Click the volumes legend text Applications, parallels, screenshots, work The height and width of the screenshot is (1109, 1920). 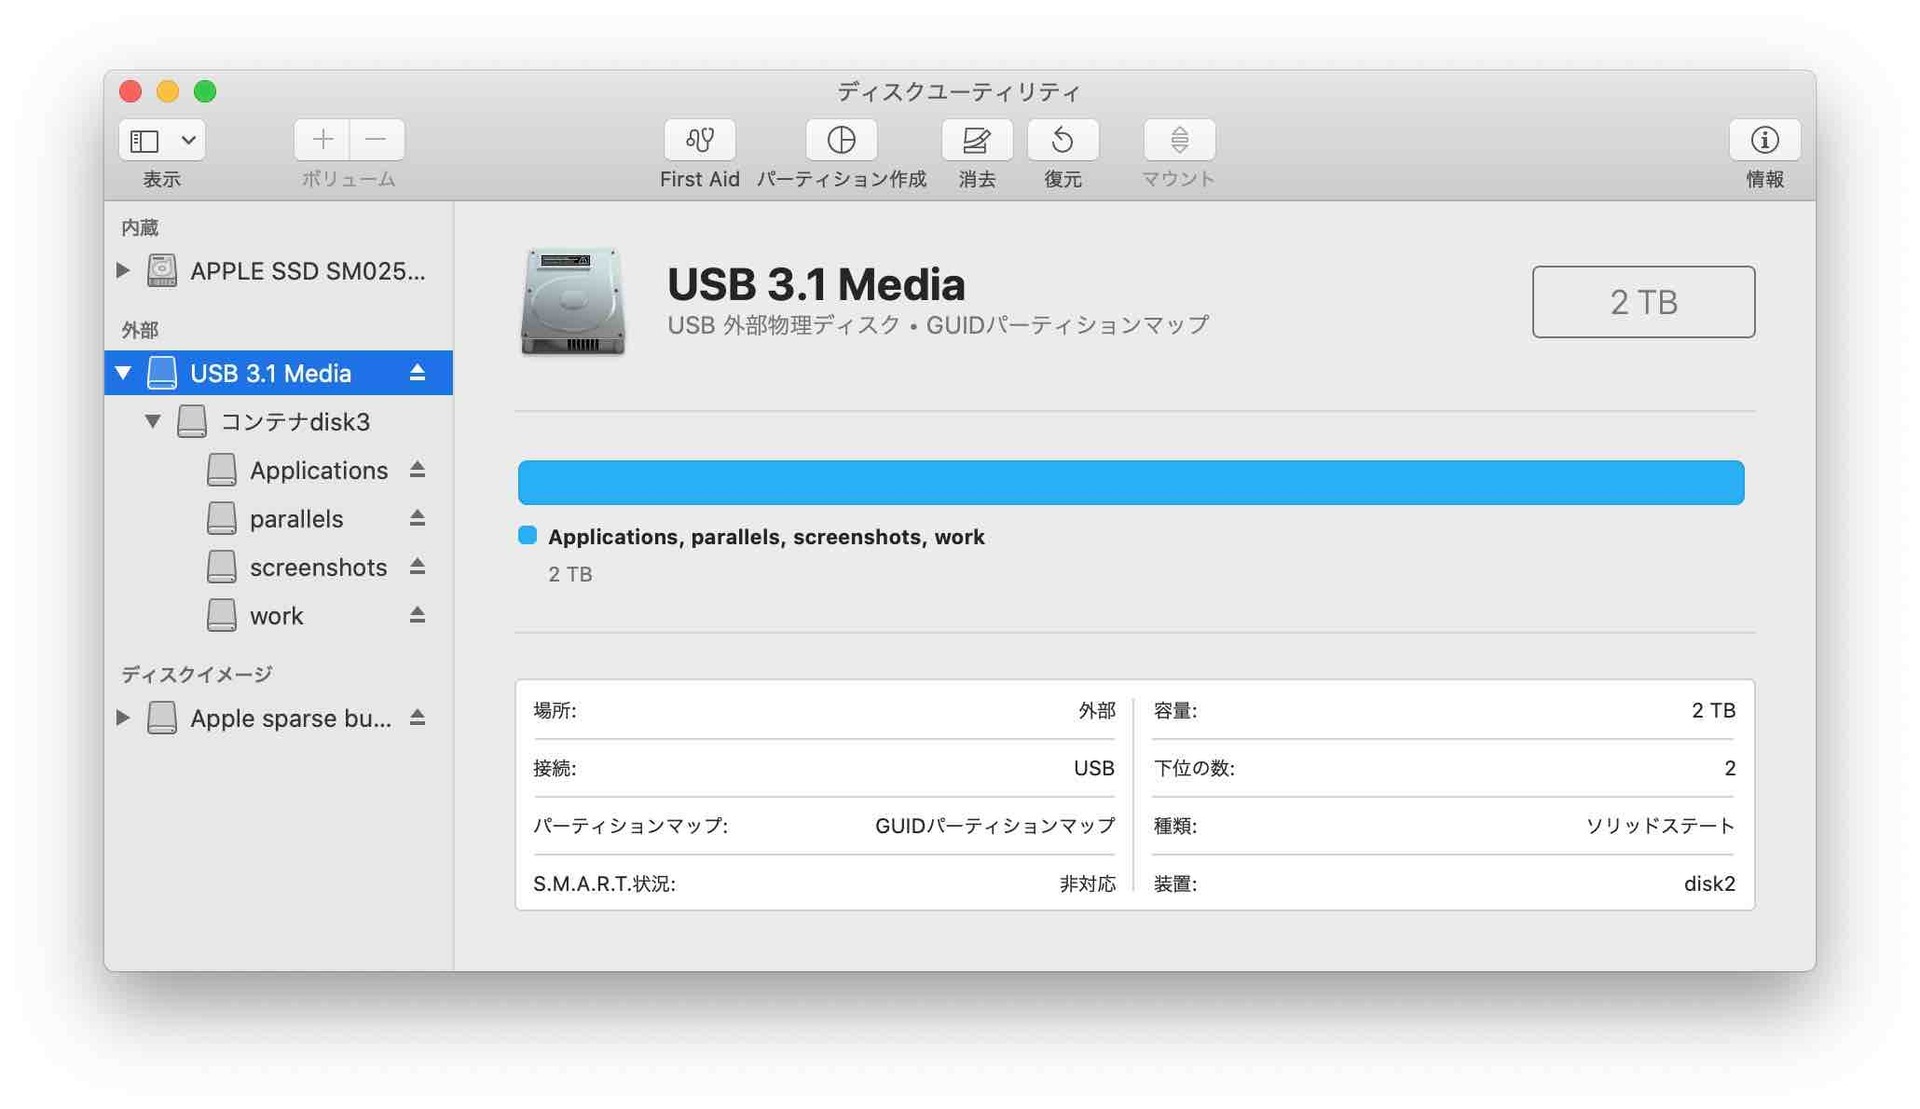point(766,537)
